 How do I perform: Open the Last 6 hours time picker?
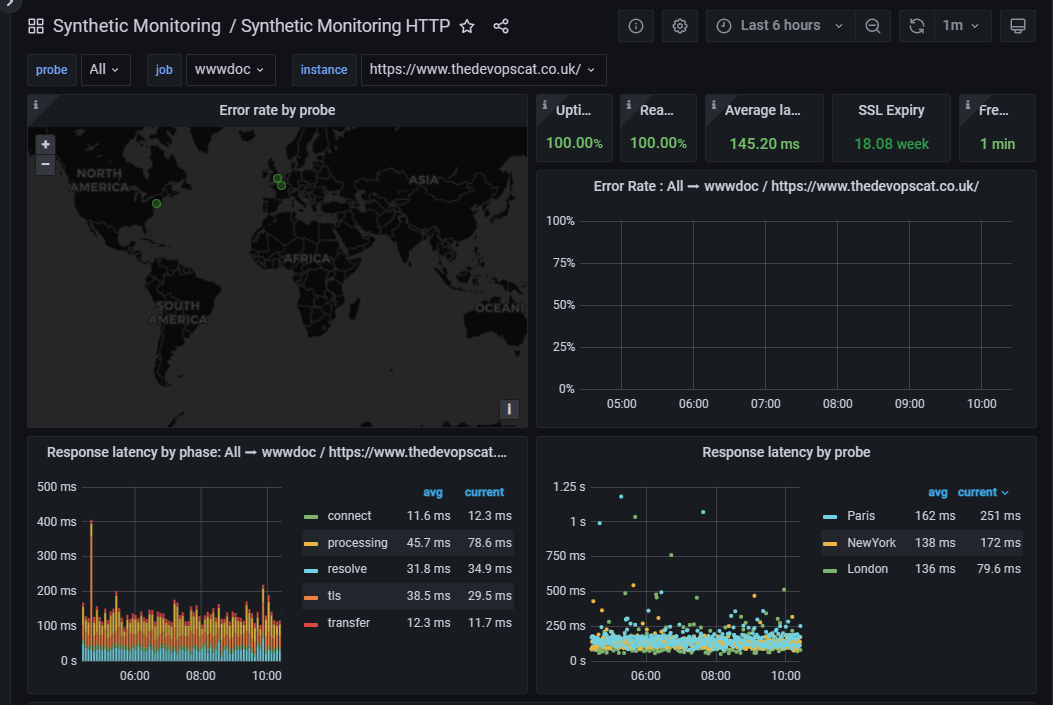(780, 26)
